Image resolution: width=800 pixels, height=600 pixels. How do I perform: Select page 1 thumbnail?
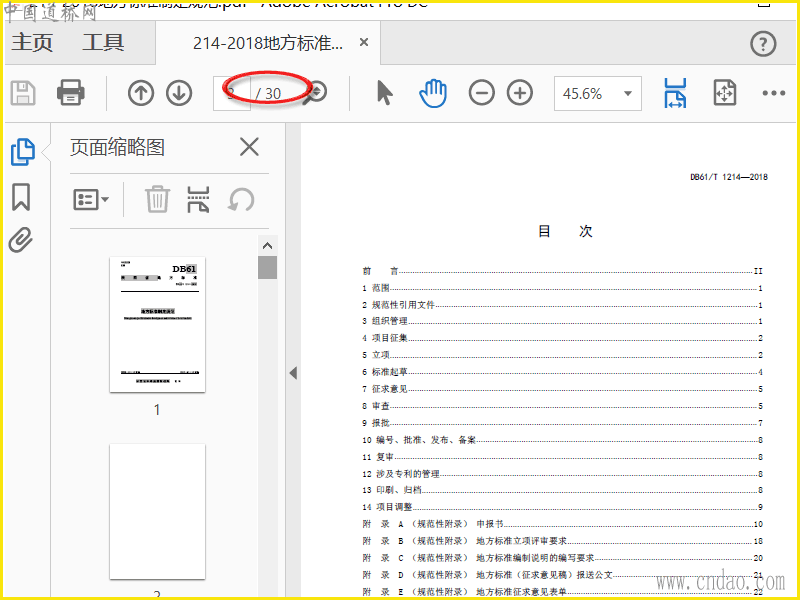click(x=158, y=324)
